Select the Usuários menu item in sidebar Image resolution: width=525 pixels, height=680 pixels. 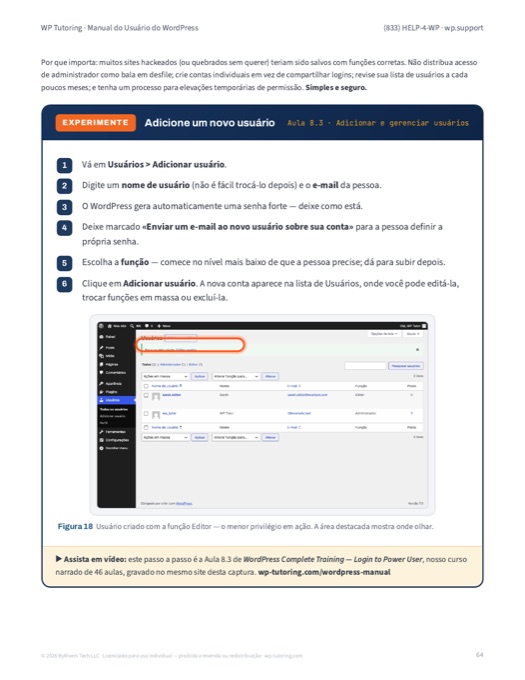(116, 400)
